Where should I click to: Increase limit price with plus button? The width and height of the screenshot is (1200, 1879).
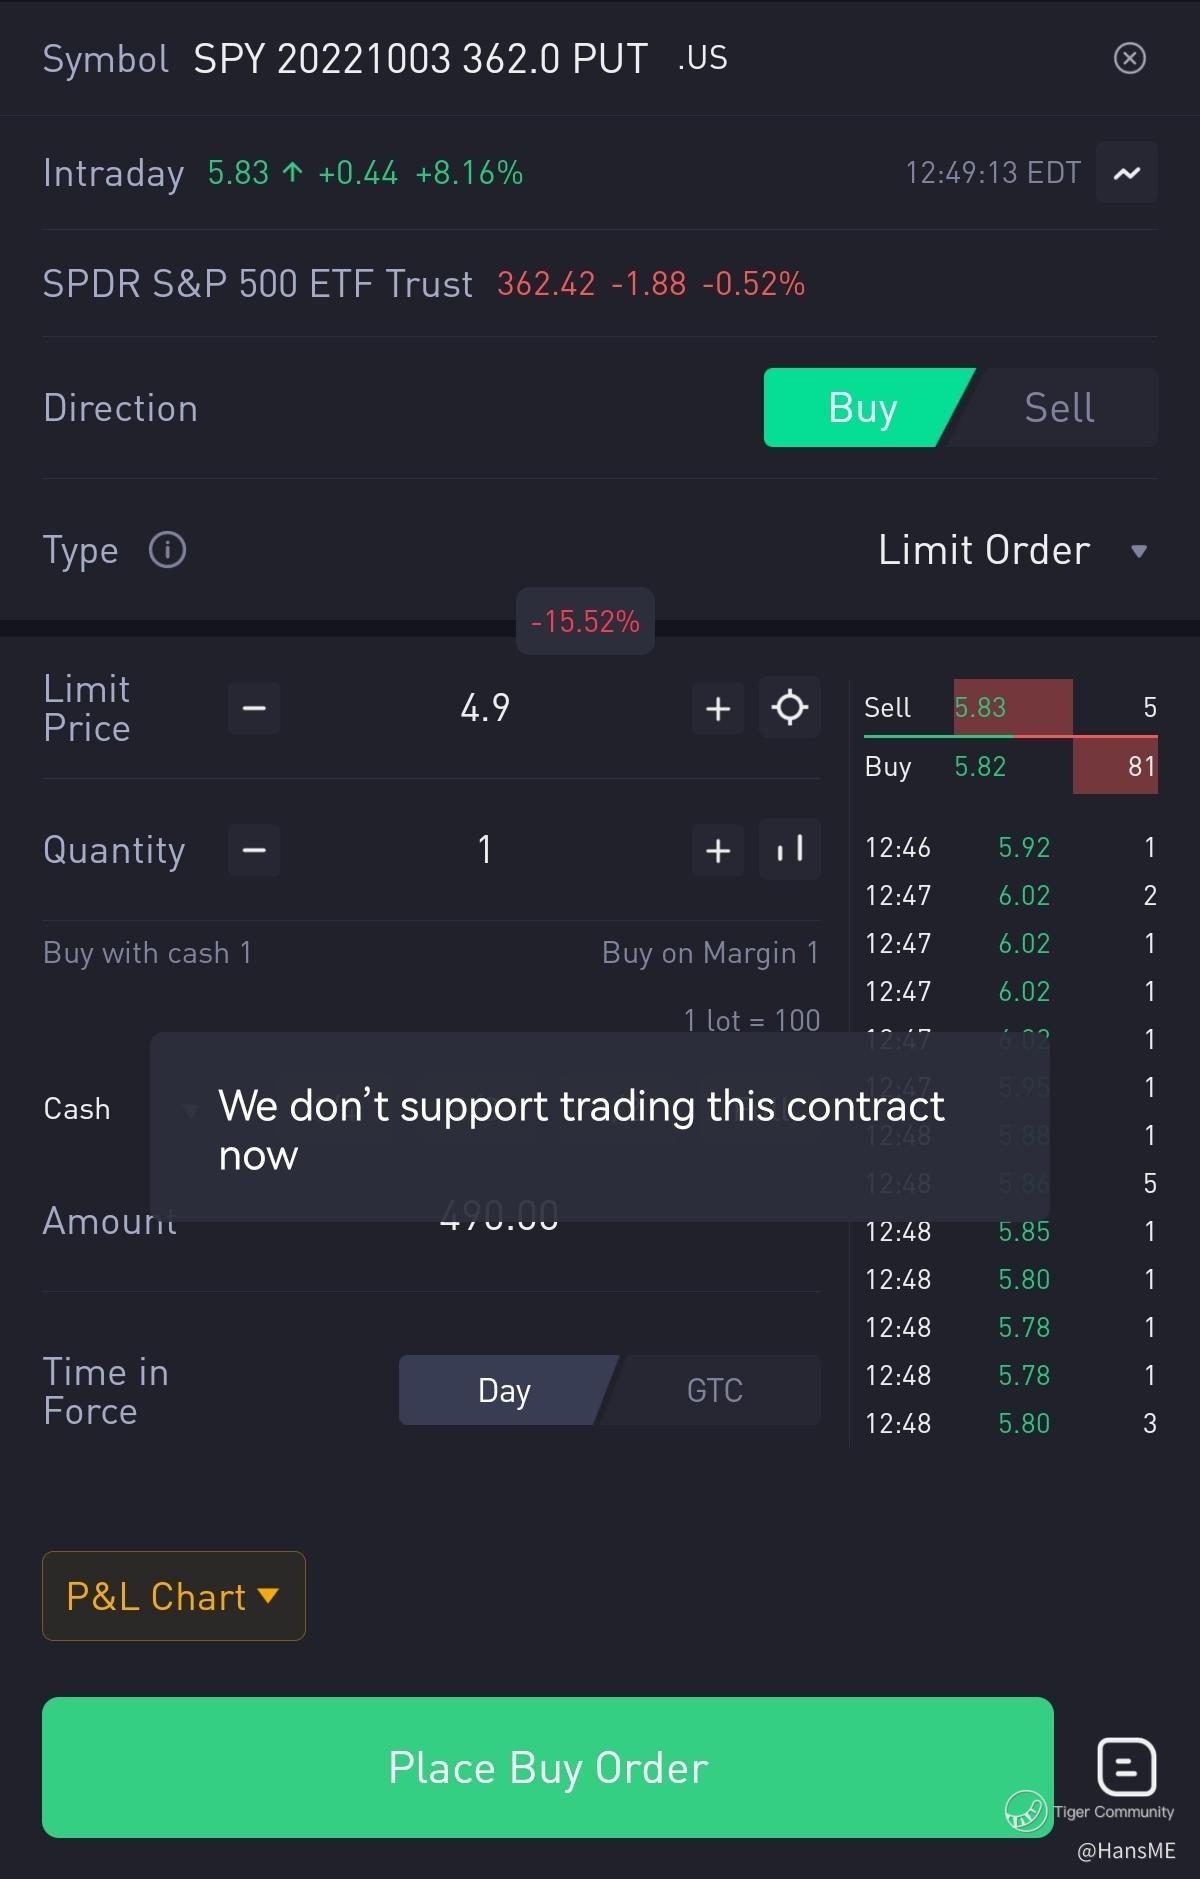718,709
